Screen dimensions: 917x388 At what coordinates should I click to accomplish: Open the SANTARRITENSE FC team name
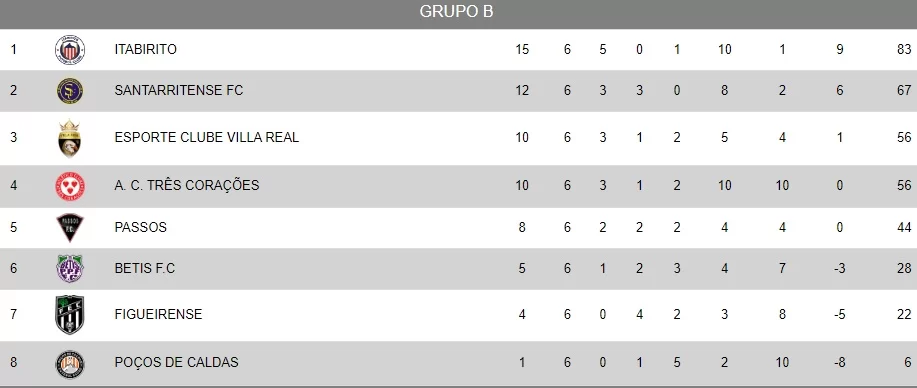[179, 90]
